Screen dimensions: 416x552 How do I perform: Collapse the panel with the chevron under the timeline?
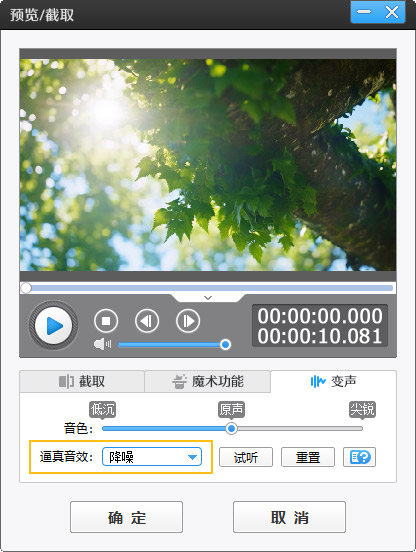[x=208, y=298]
